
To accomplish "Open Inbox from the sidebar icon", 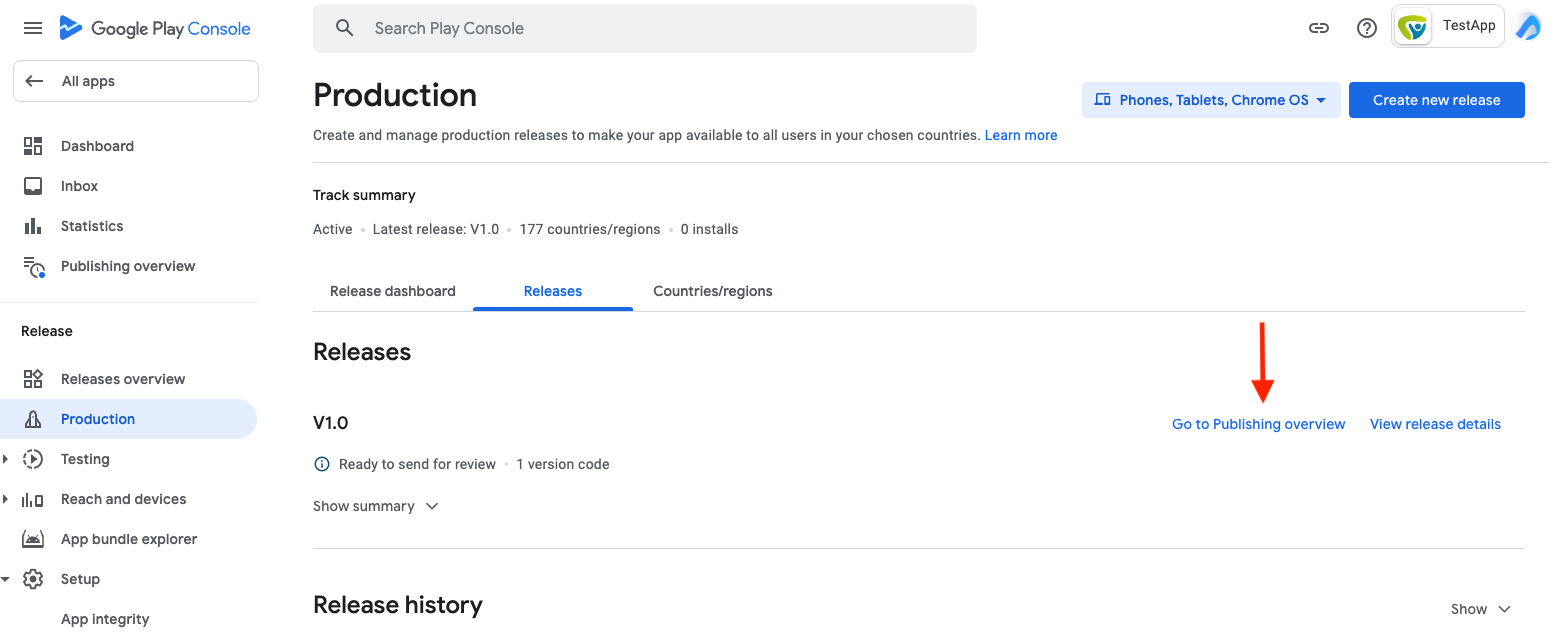I will click(x=33, y=186).
